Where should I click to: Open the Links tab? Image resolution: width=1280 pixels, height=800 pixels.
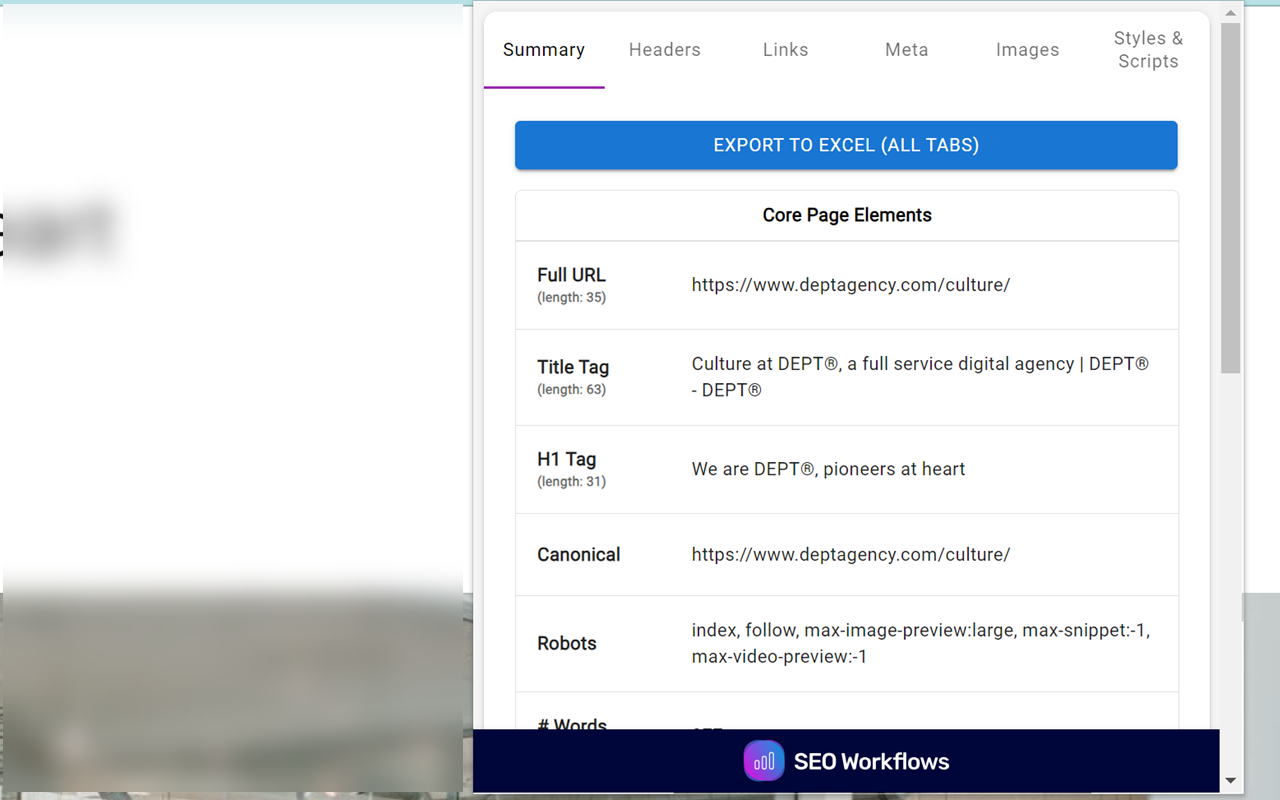coord(786,50)
